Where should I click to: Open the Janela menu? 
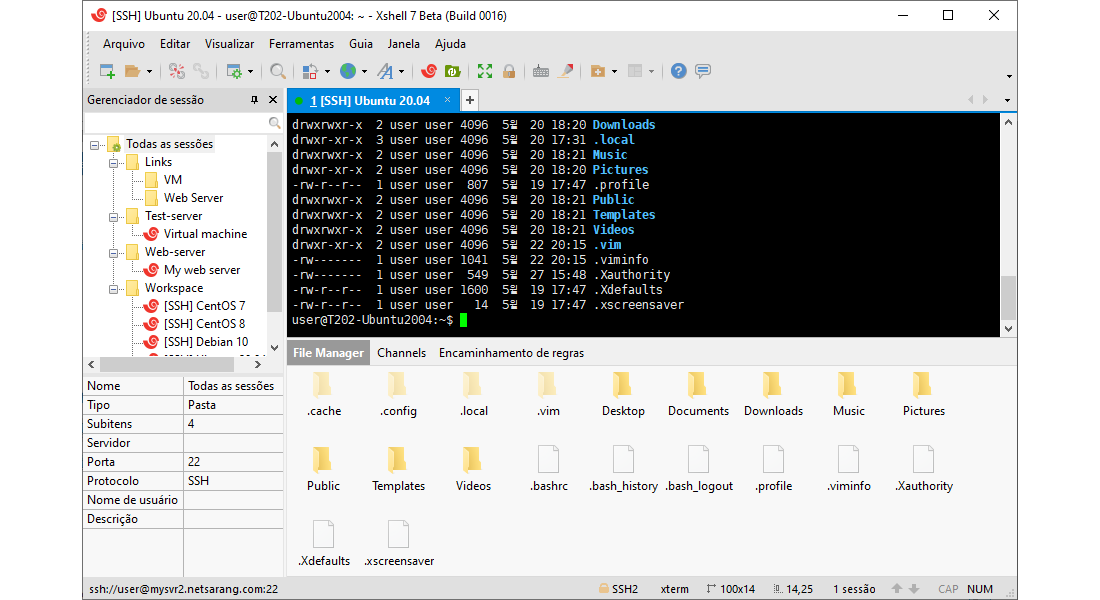point(403,44)
